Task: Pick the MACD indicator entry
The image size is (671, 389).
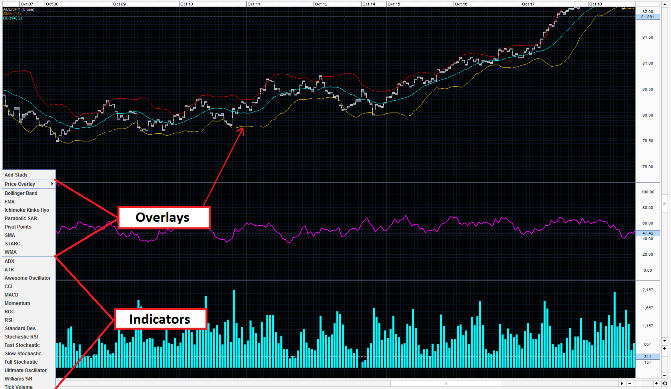Action: (11, 295)
